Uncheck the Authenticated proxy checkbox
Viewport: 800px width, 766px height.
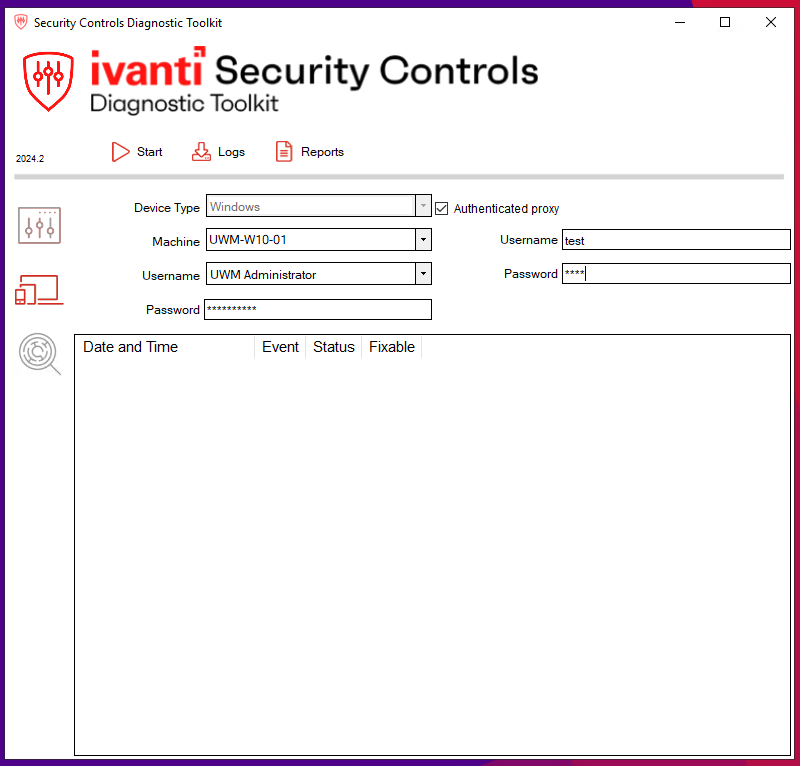click(x=442, y=208)
